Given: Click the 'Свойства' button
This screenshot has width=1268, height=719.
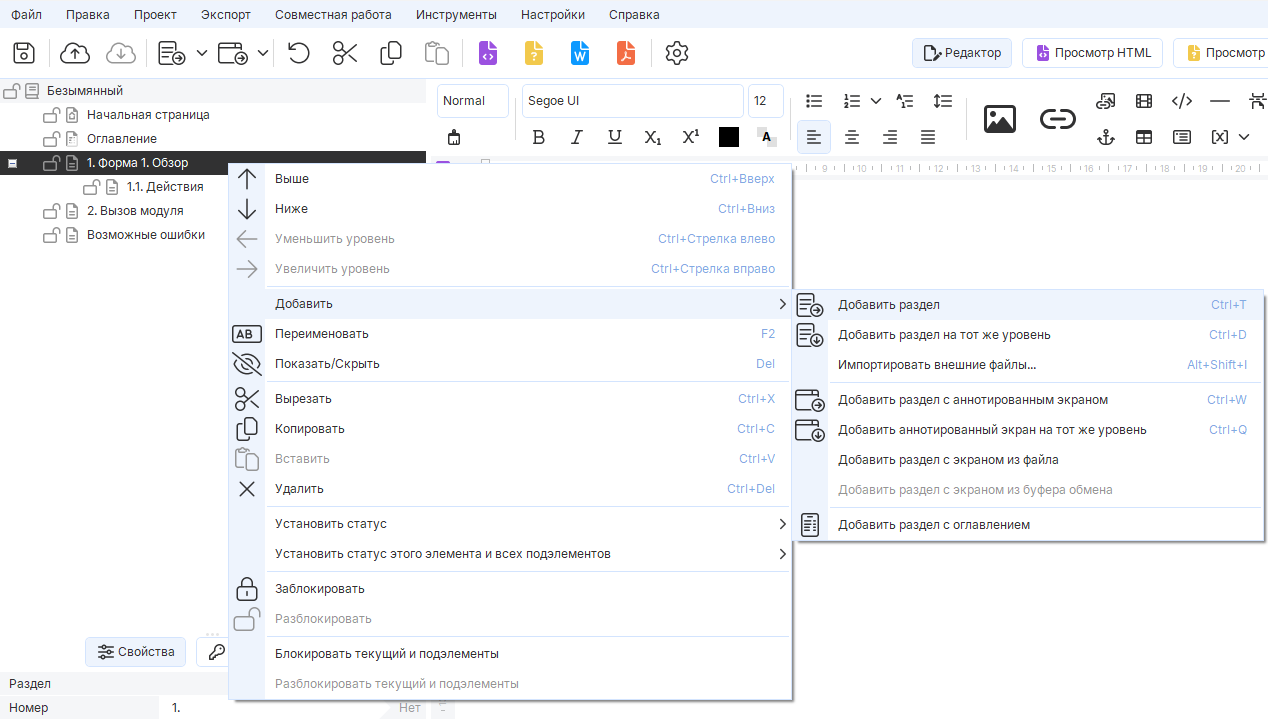Looking at the screenshot, I should click(x=136, y=652).
